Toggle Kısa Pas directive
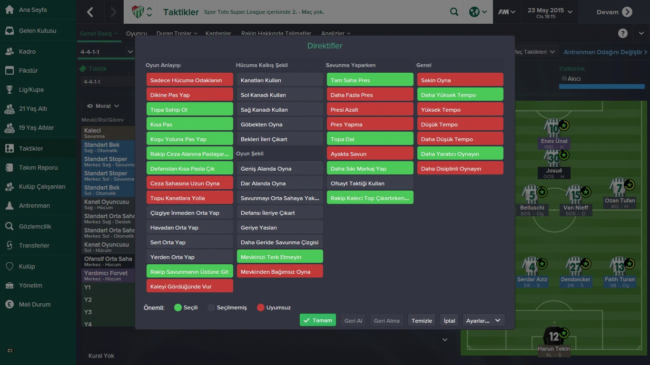Screen dimensions: 650x365 click(189, 124)
